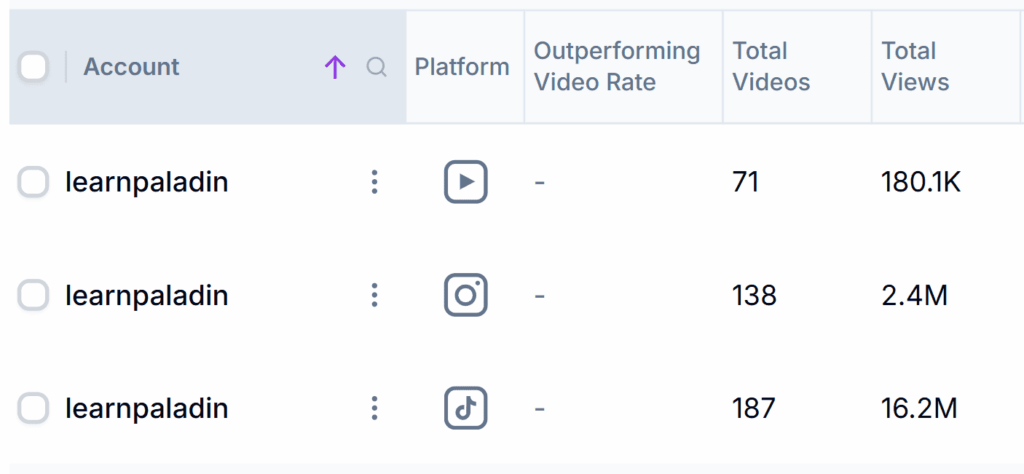This screenshot has height=474, width=1024.
Task: Open three-dot menu for Instagram learnpaladin row
Action: coord(374,295)
